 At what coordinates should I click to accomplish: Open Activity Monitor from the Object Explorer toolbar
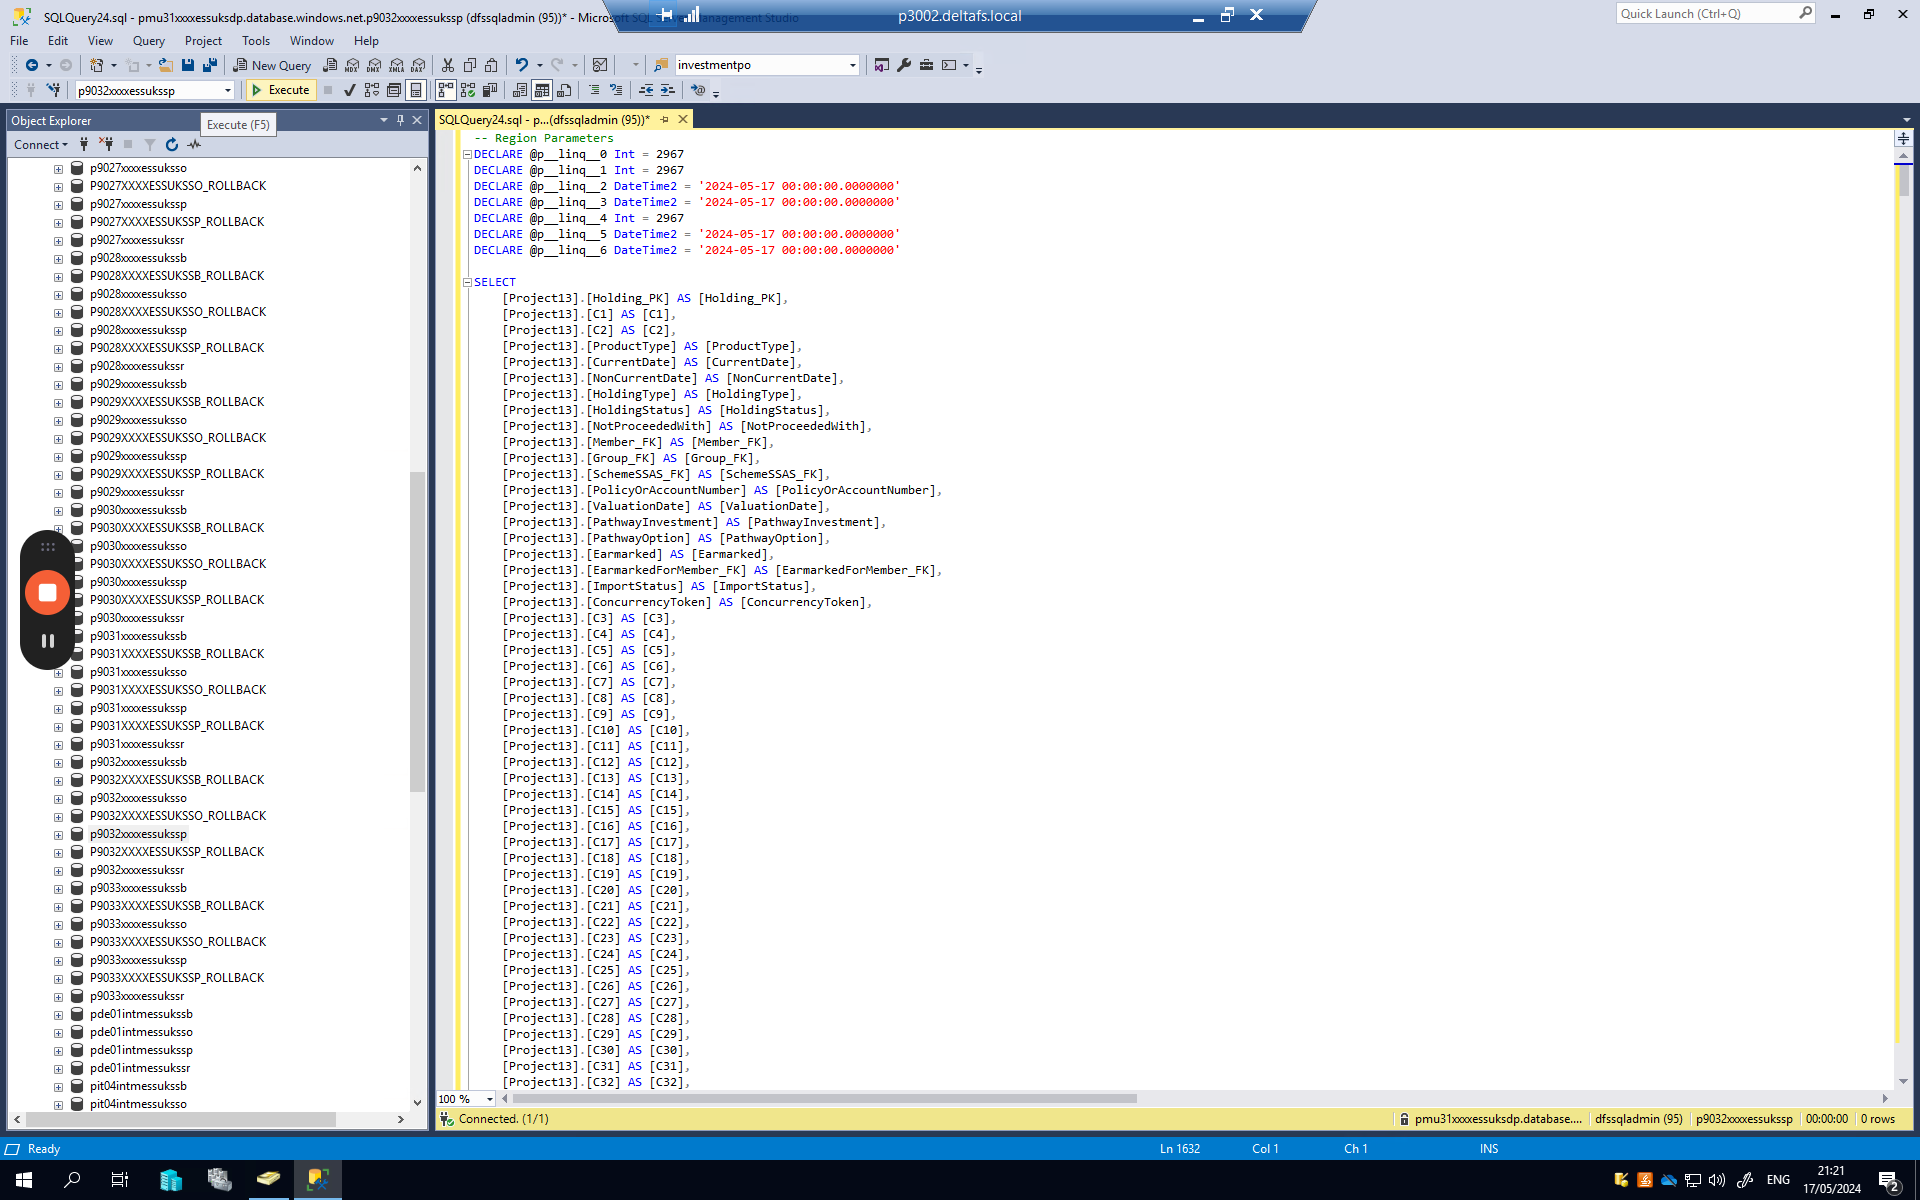point(194,145)
